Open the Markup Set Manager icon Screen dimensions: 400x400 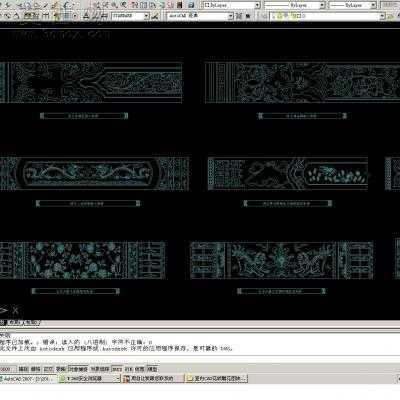point(170,5)
